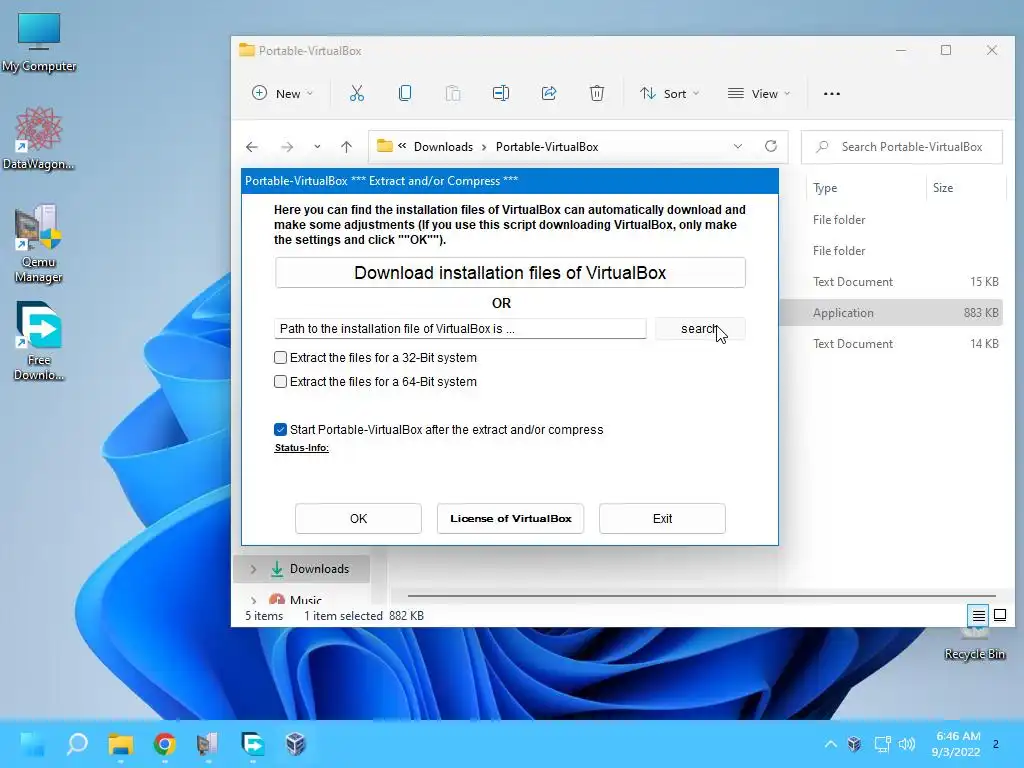The image size is (1024, 768).
Task: Click Download installation files of VirtualBox button
Action: [x=510, y=272]
